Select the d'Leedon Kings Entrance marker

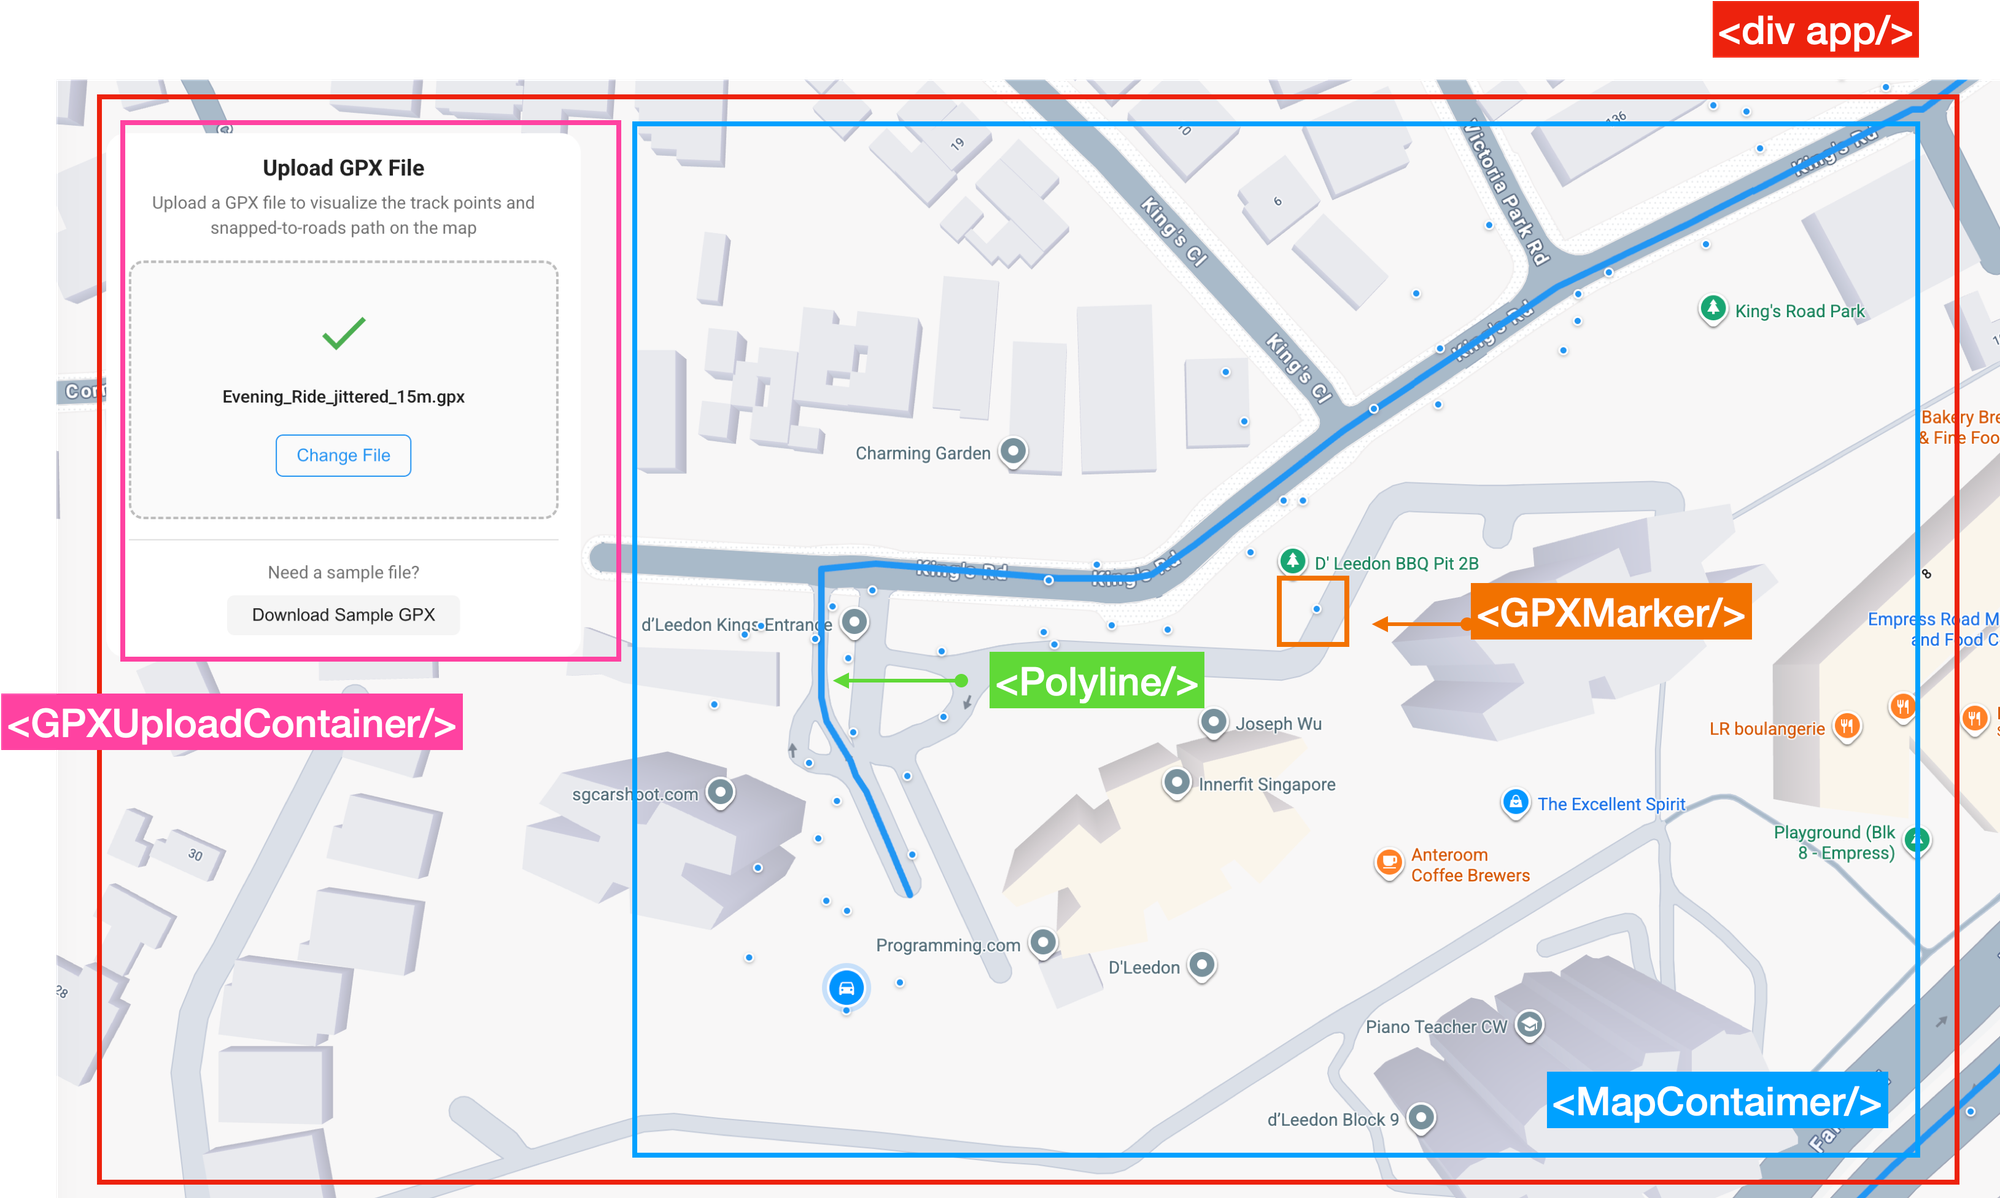click(x=852, y=622)
